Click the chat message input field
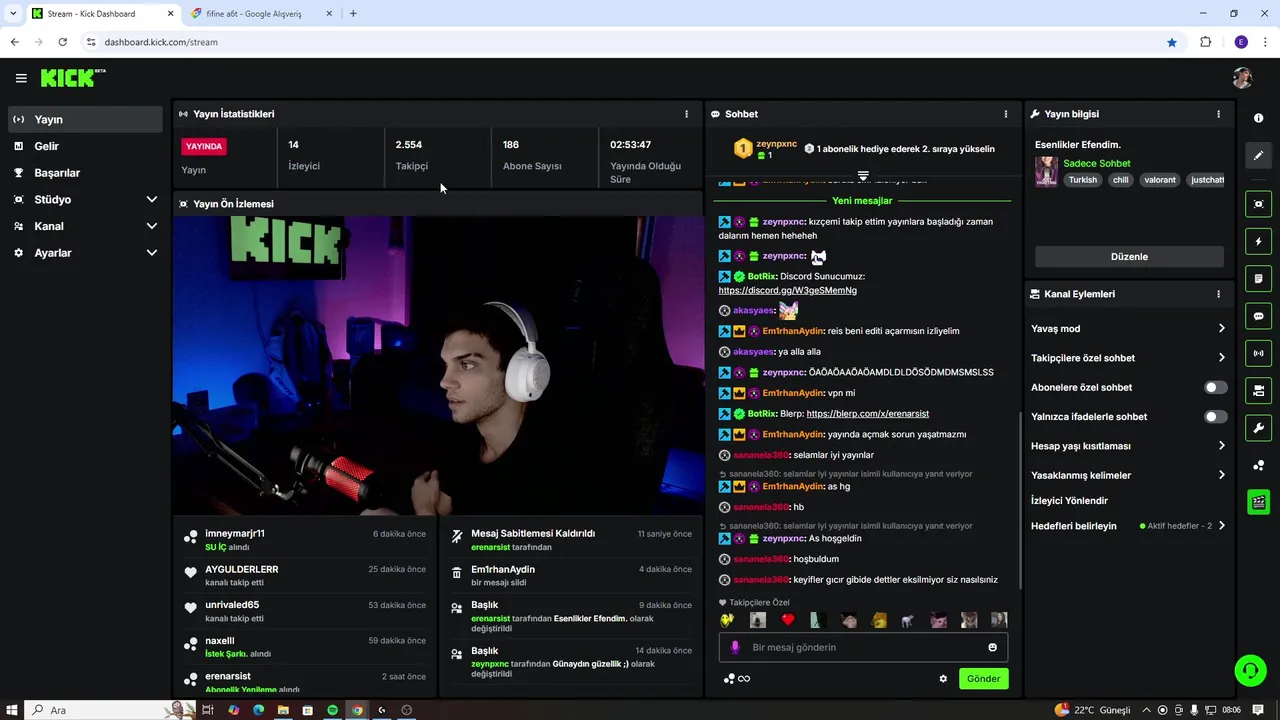 (863, 647)
